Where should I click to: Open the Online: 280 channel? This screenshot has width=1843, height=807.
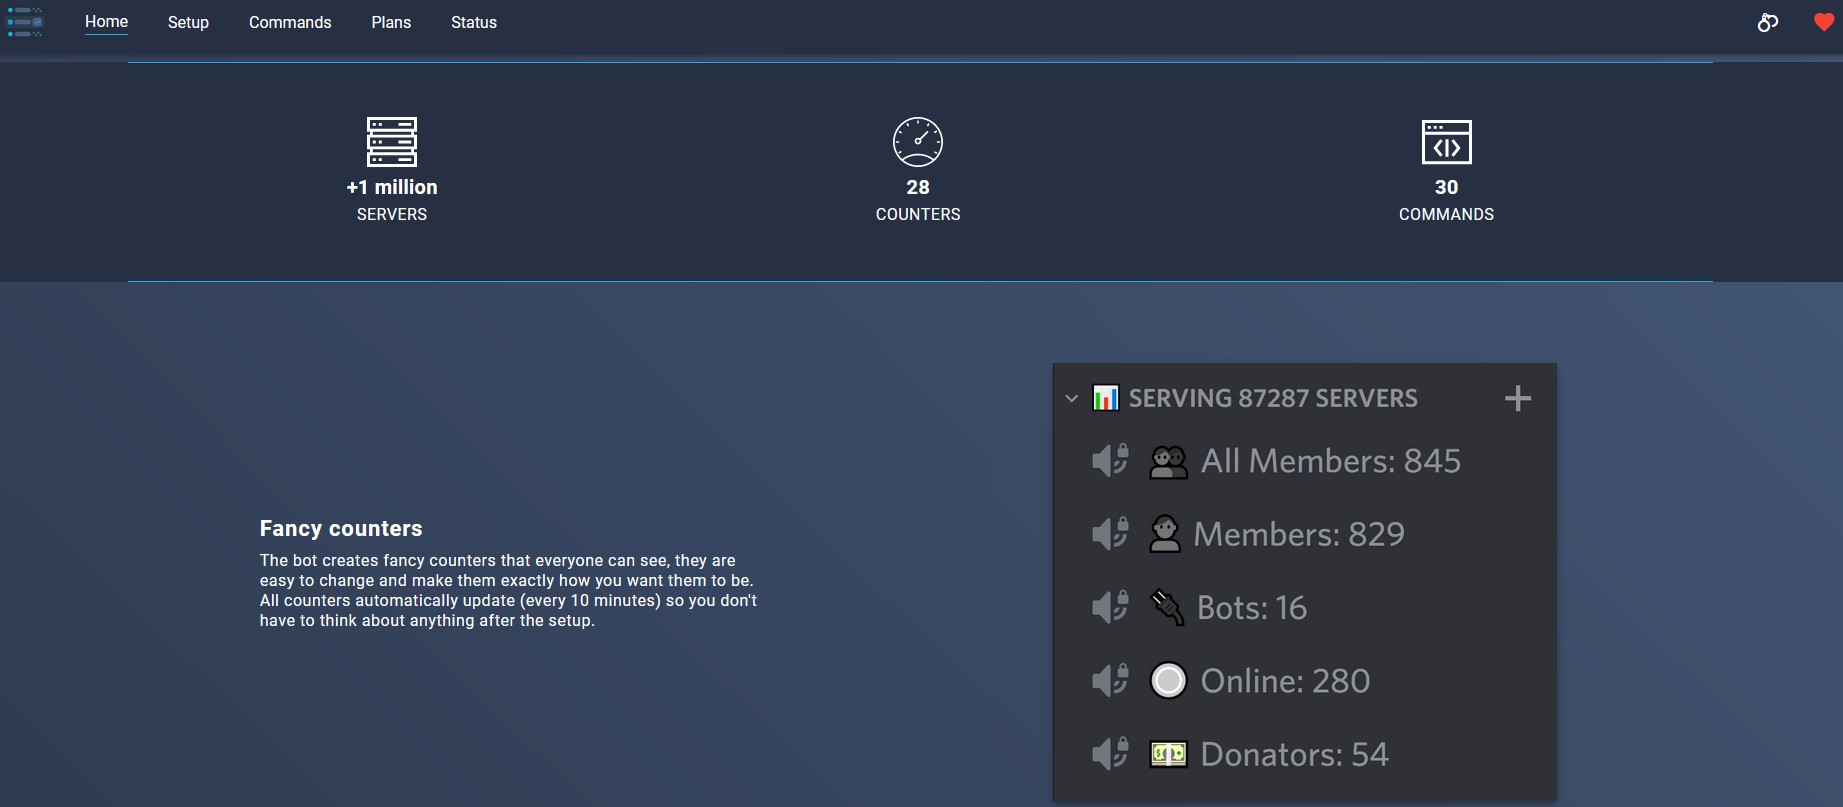coord(1285,681)
